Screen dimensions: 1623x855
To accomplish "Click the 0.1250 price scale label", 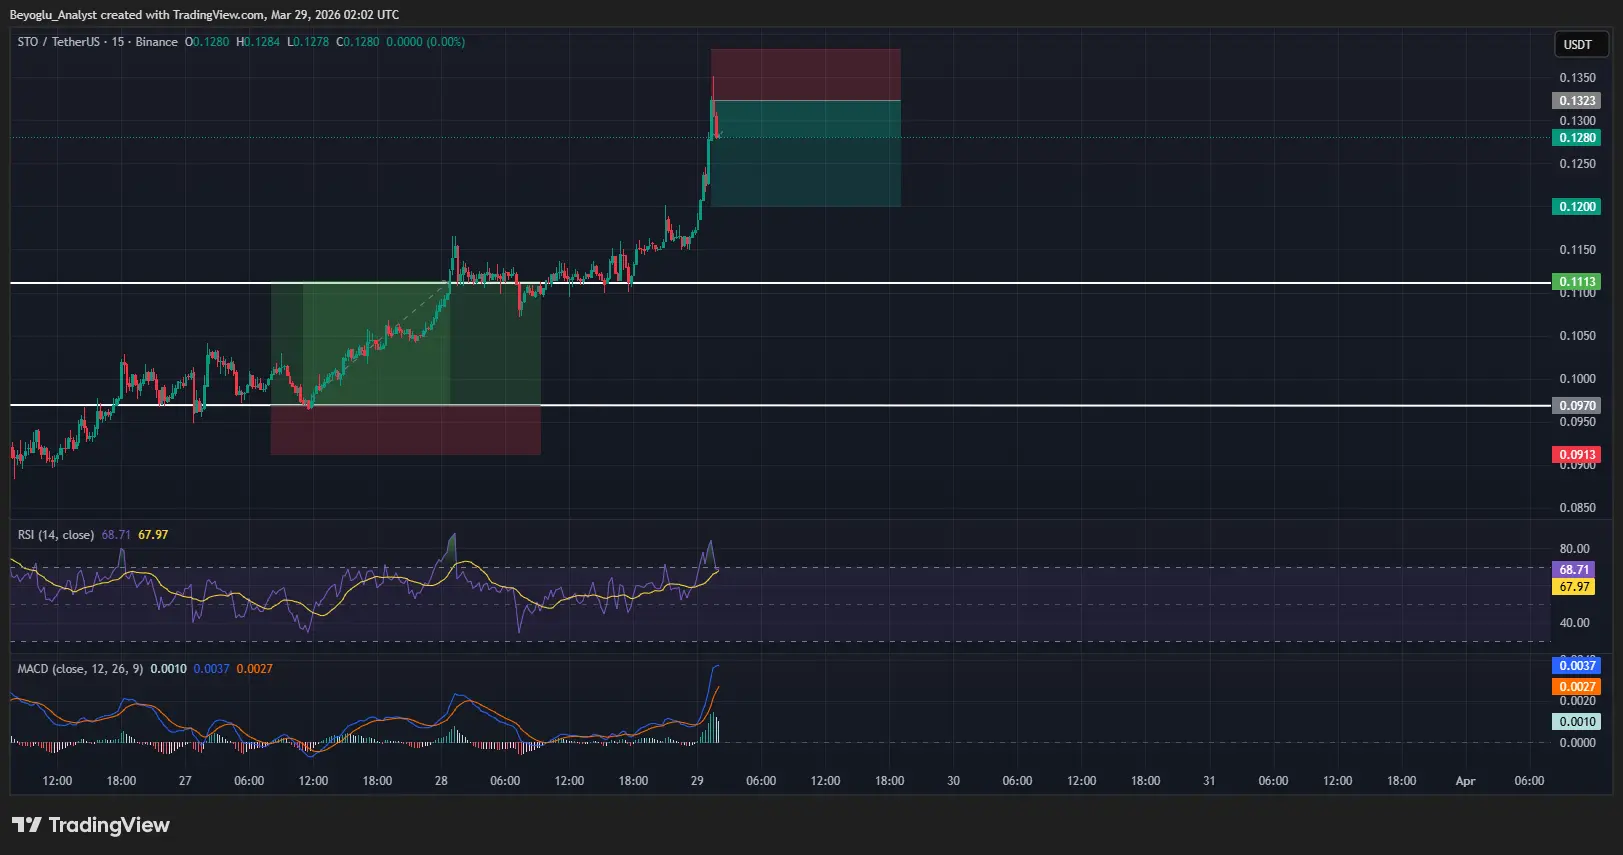I will (1578, 164).
